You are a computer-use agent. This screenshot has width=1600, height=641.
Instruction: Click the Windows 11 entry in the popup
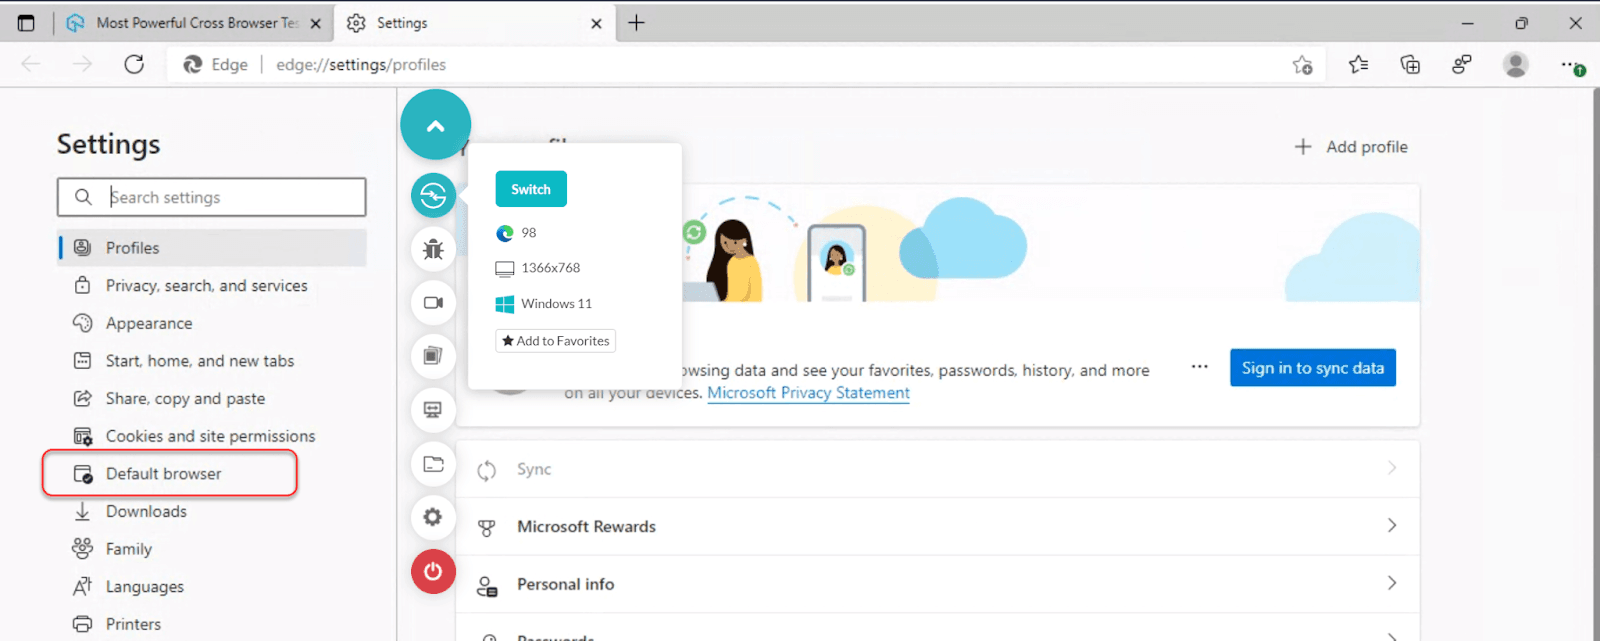pyautogui.click(x=544, y=304)
